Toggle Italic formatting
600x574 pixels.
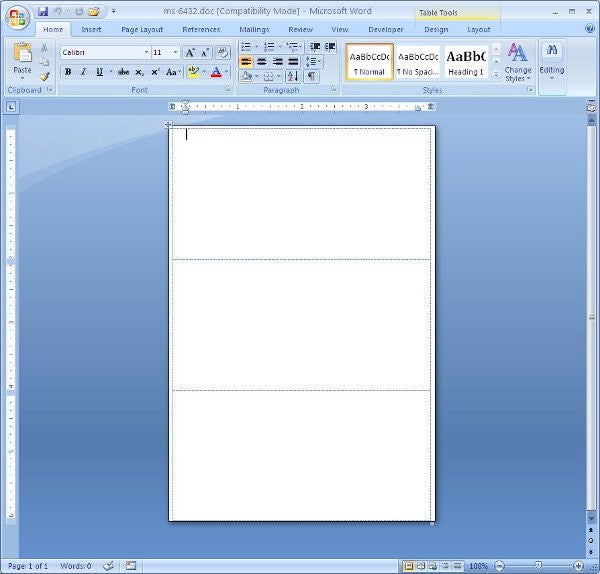(83, 72)
